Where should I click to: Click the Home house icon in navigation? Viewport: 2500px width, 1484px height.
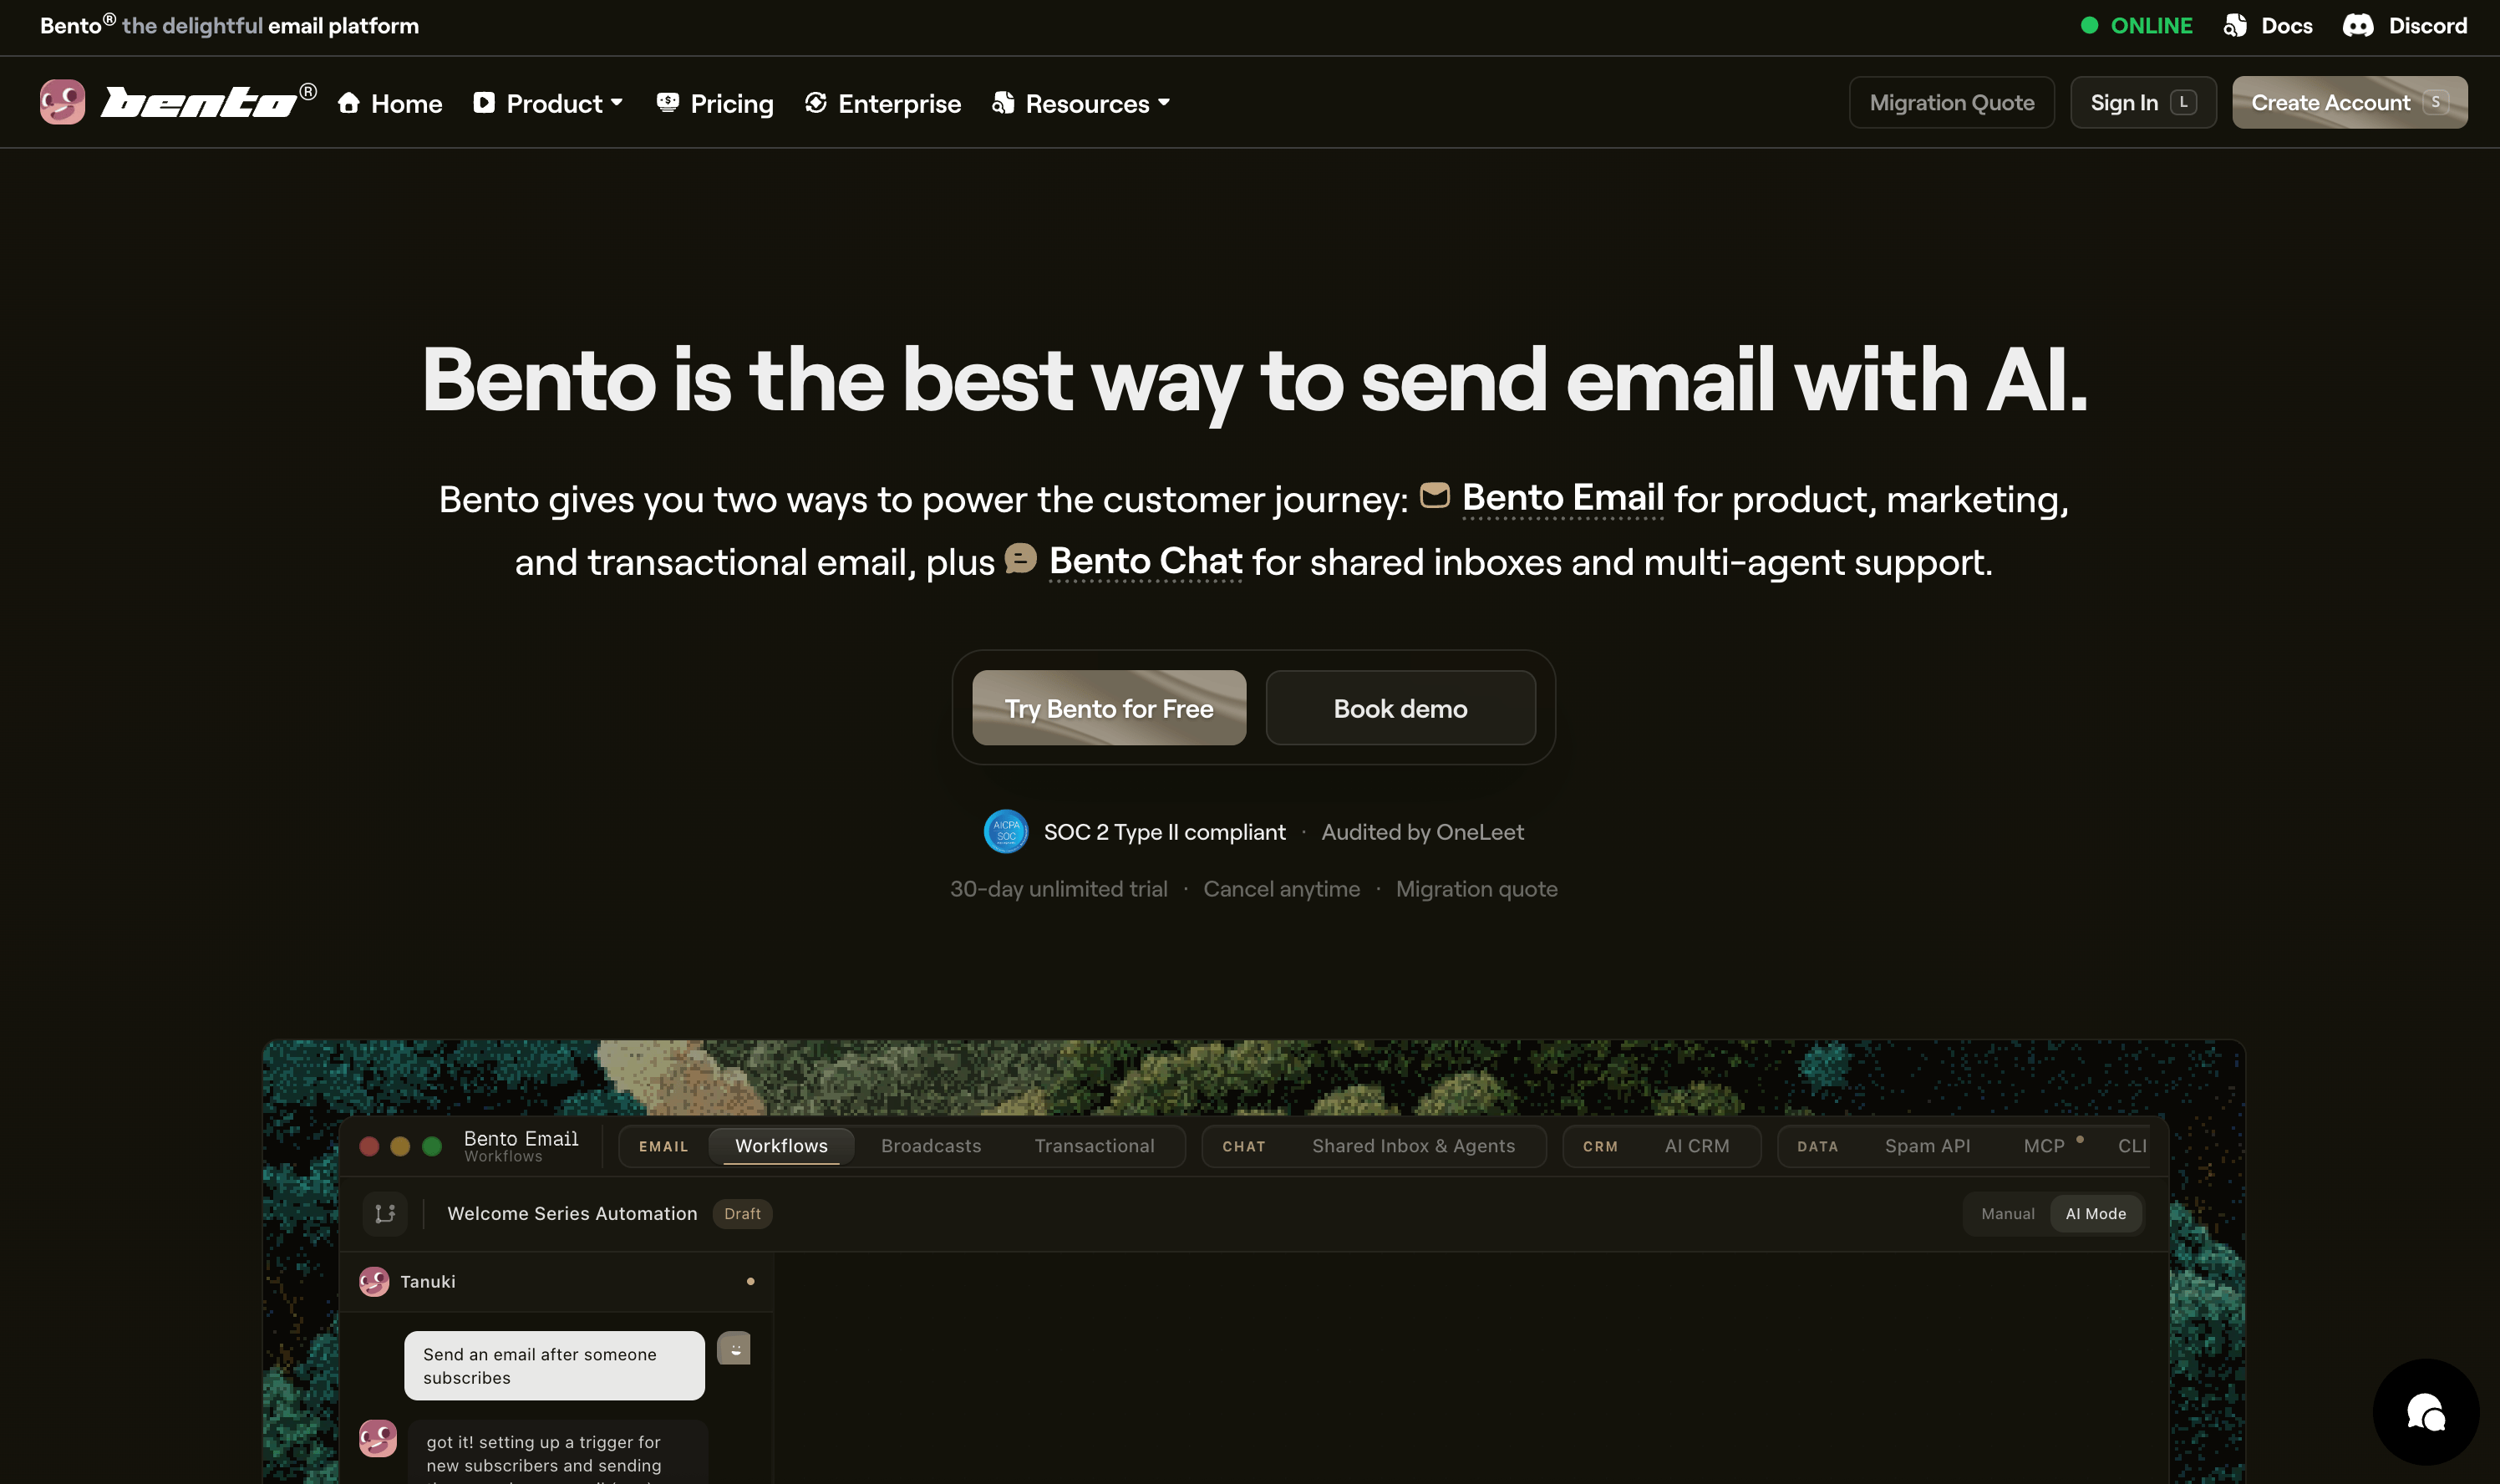(348, 103)
